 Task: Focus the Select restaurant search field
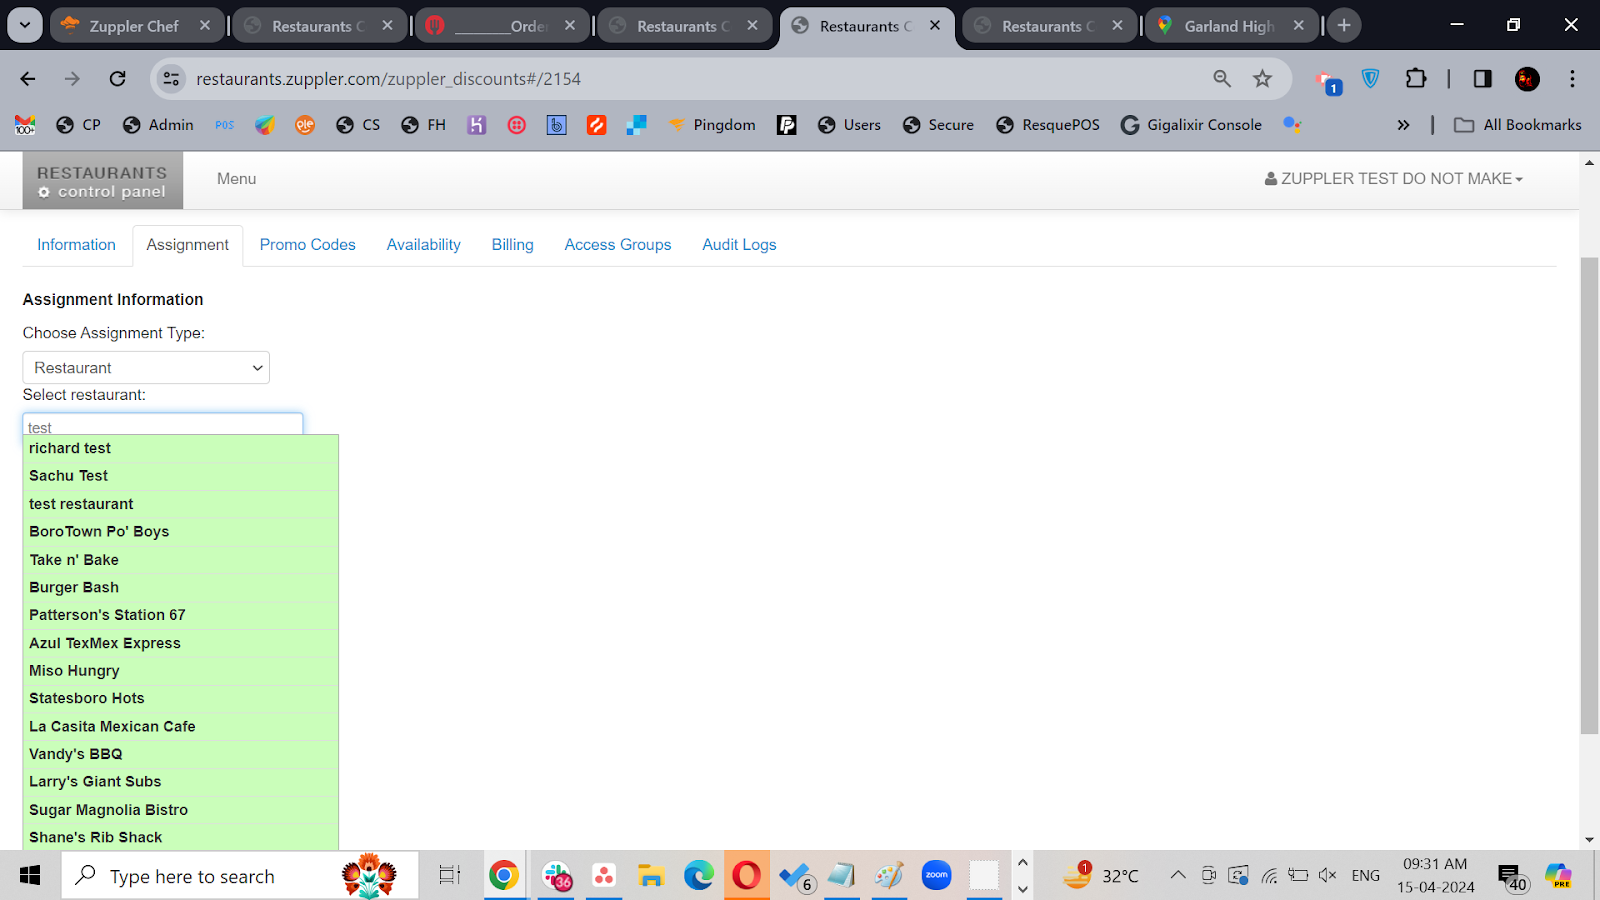[163, 425]
